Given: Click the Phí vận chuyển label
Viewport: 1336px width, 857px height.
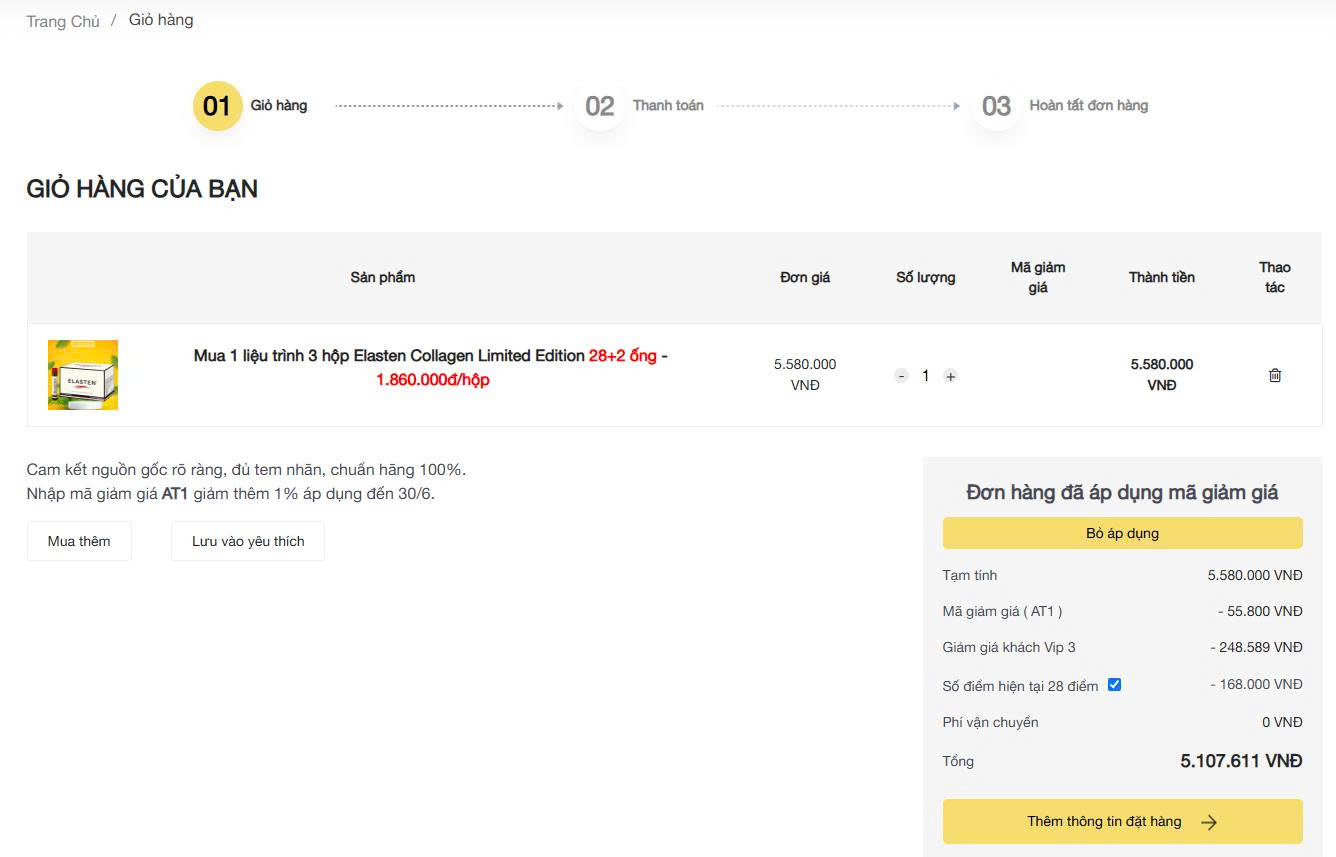Looking at the screenshot, I should pyautogui.click(x=990, y=722).
